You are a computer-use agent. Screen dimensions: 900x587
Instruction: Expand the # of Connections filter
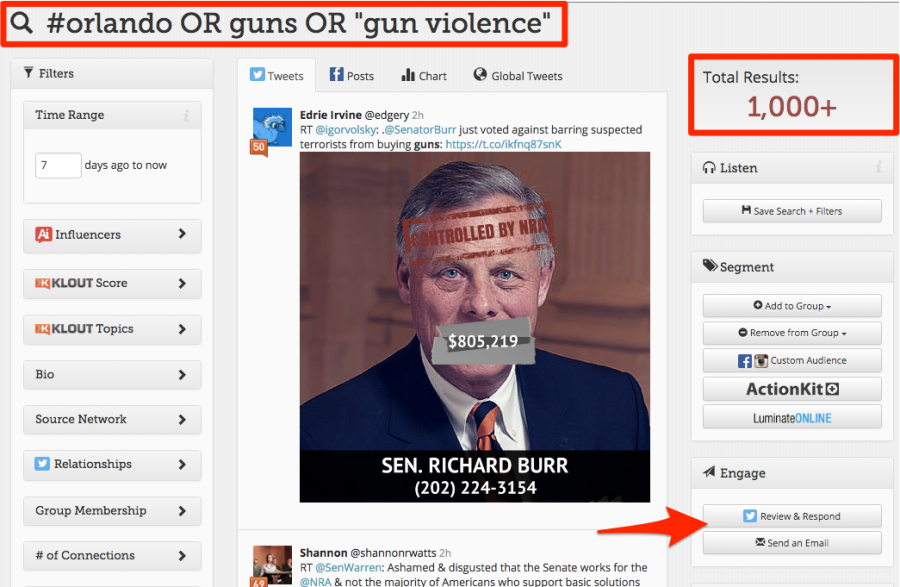click(112, 555)
